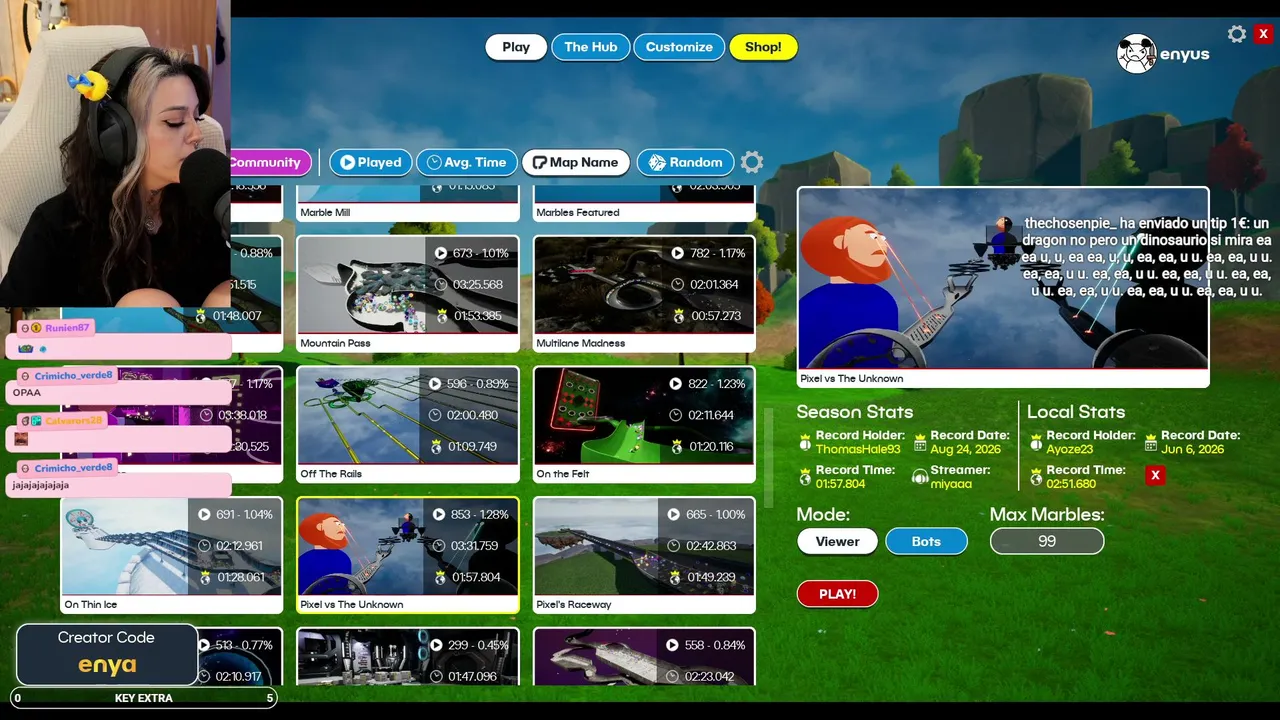Click the Streamer headphones icon
The width and height of the screenshot is (1280, 720).
point(920,477)
